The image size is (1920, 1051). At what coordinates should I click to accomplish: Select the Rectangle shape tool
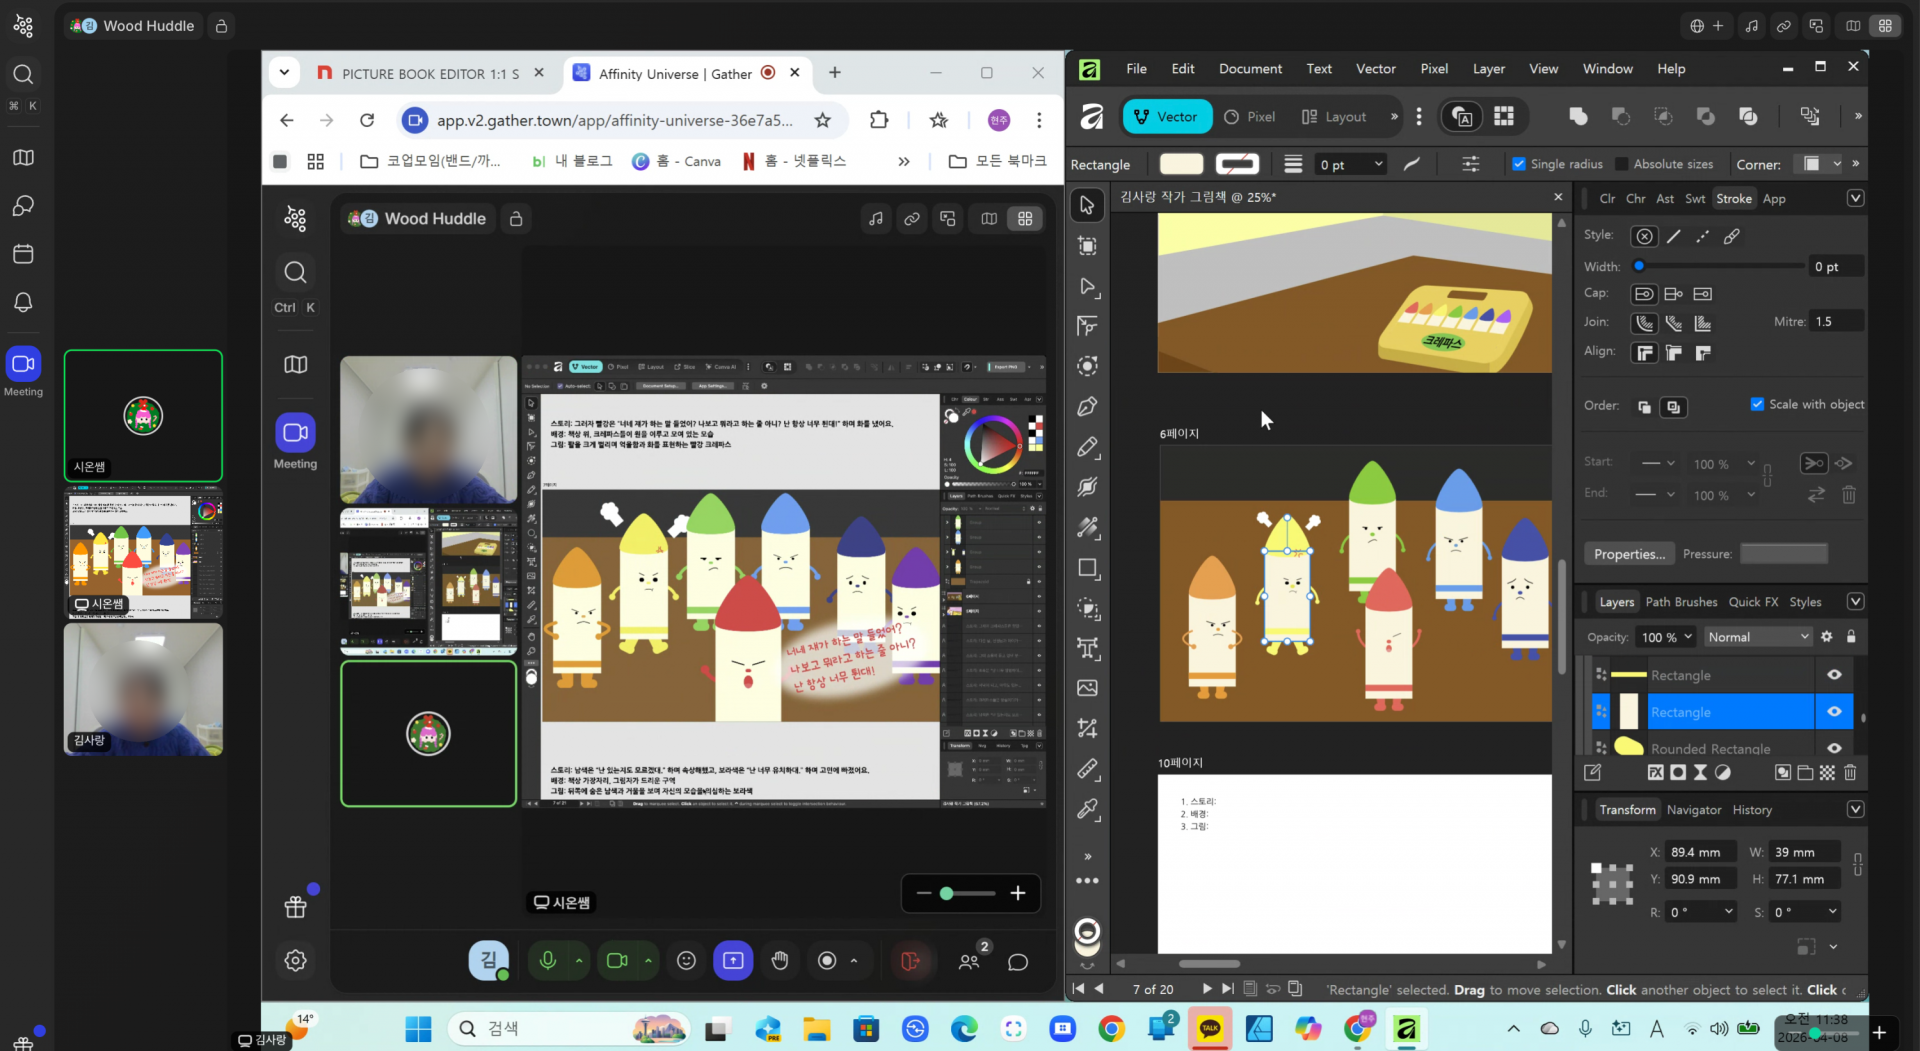1087,568
